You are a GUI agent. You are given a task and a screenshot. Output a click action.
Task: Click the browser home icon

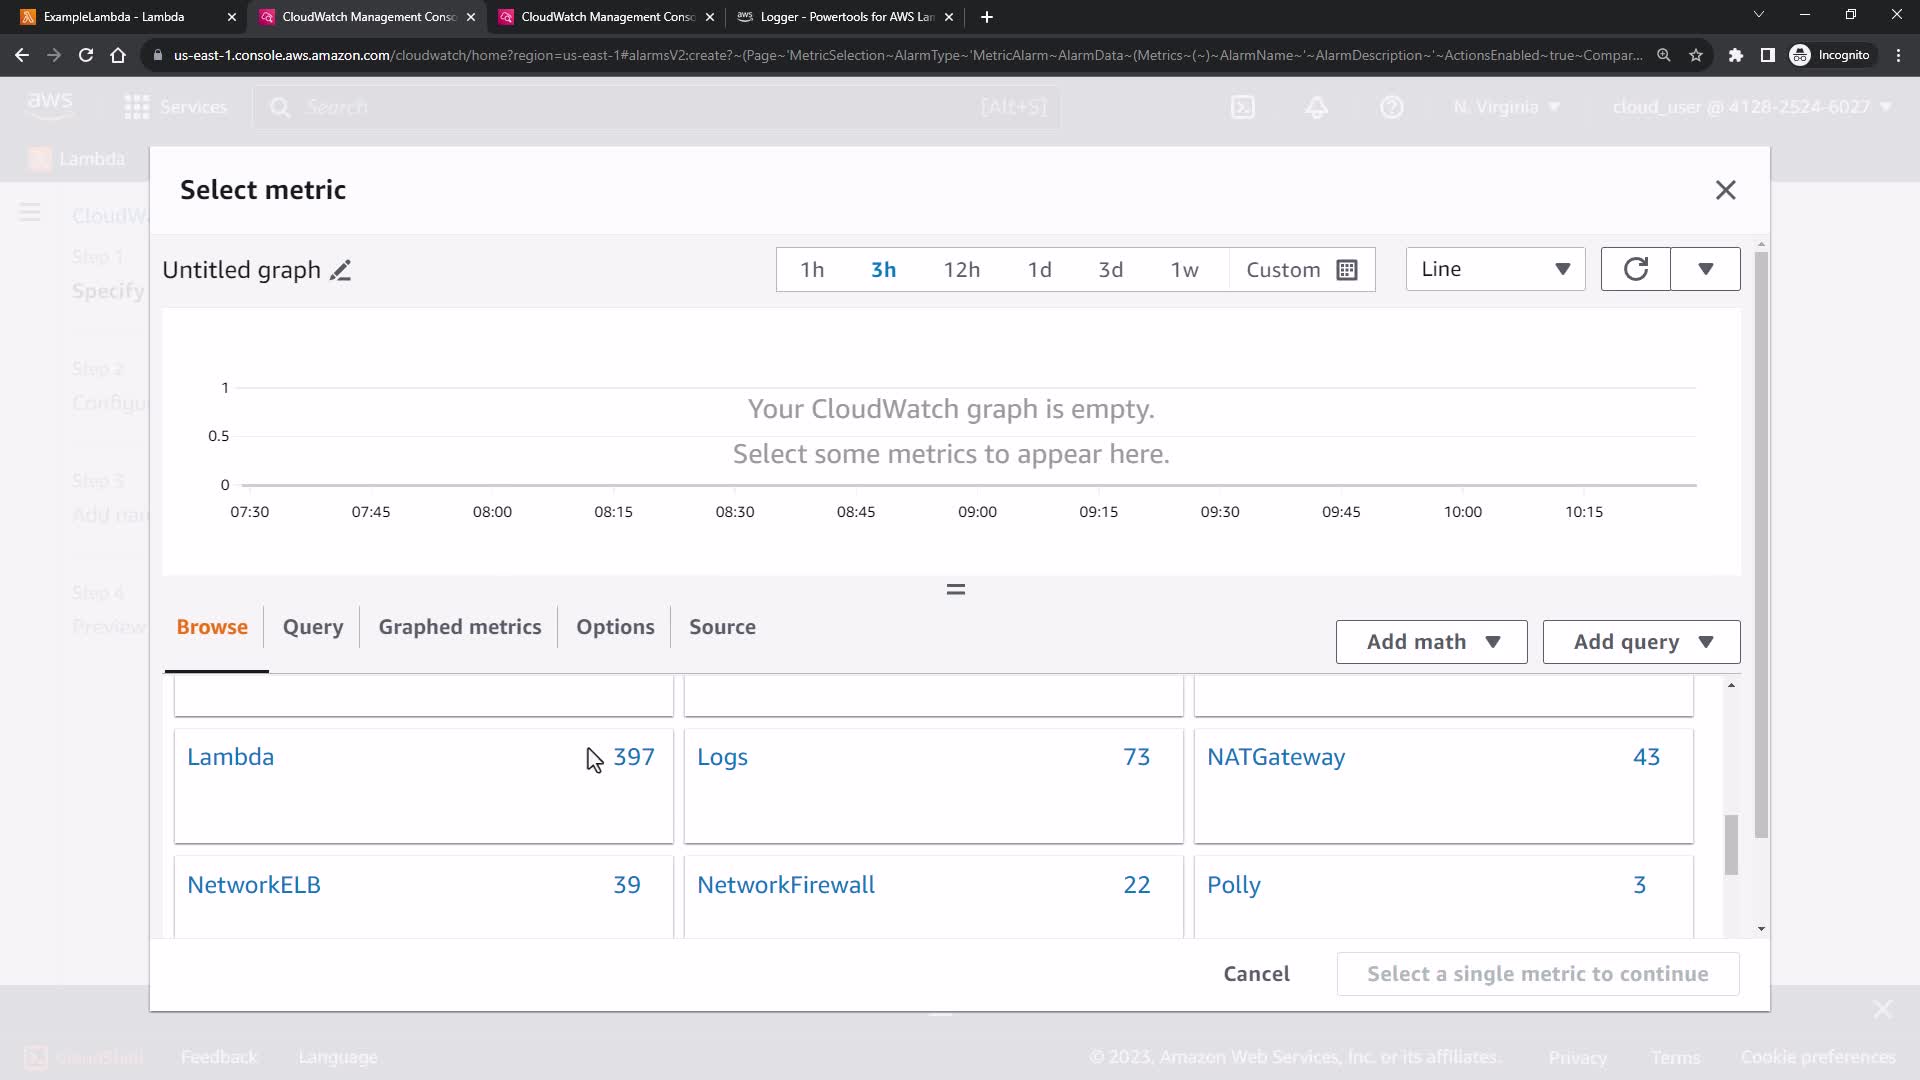[118, 55]
